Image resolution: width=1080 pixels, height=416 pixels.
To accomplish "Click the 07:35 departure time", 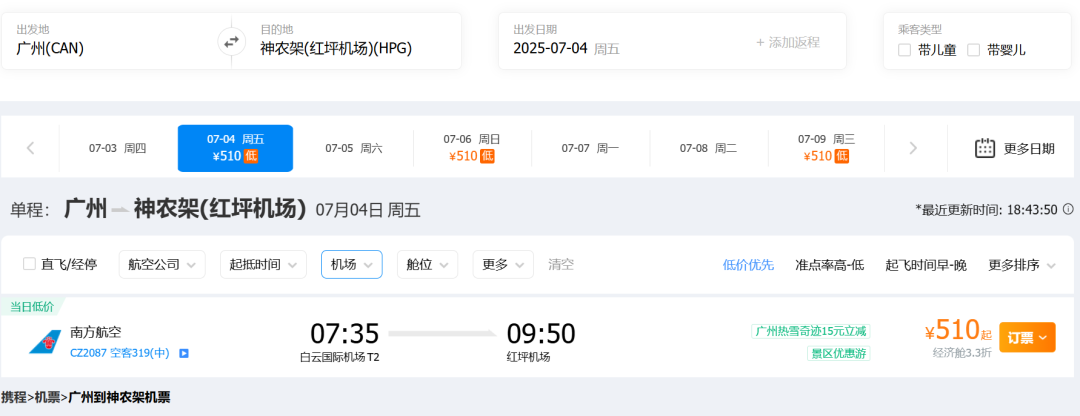I will tap(344, 334).
